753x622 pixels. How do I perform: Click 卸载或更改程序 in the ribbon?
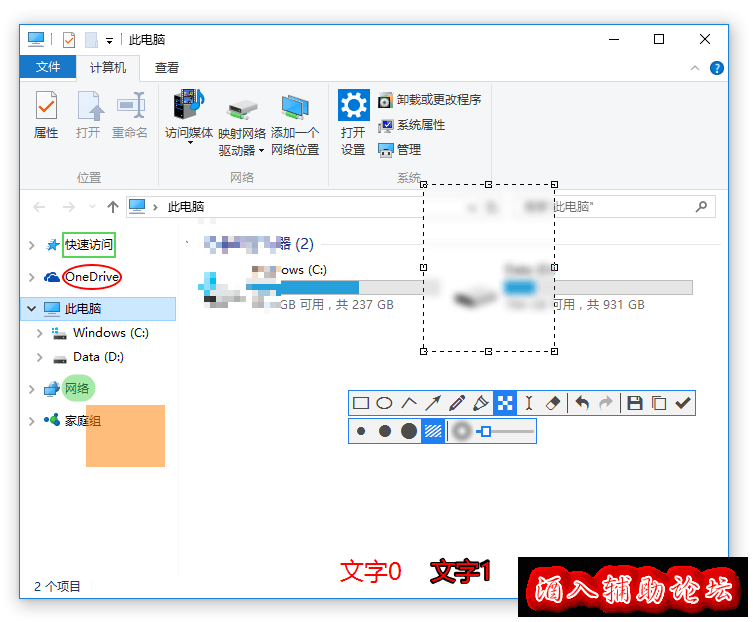click(x=438, y=100)
